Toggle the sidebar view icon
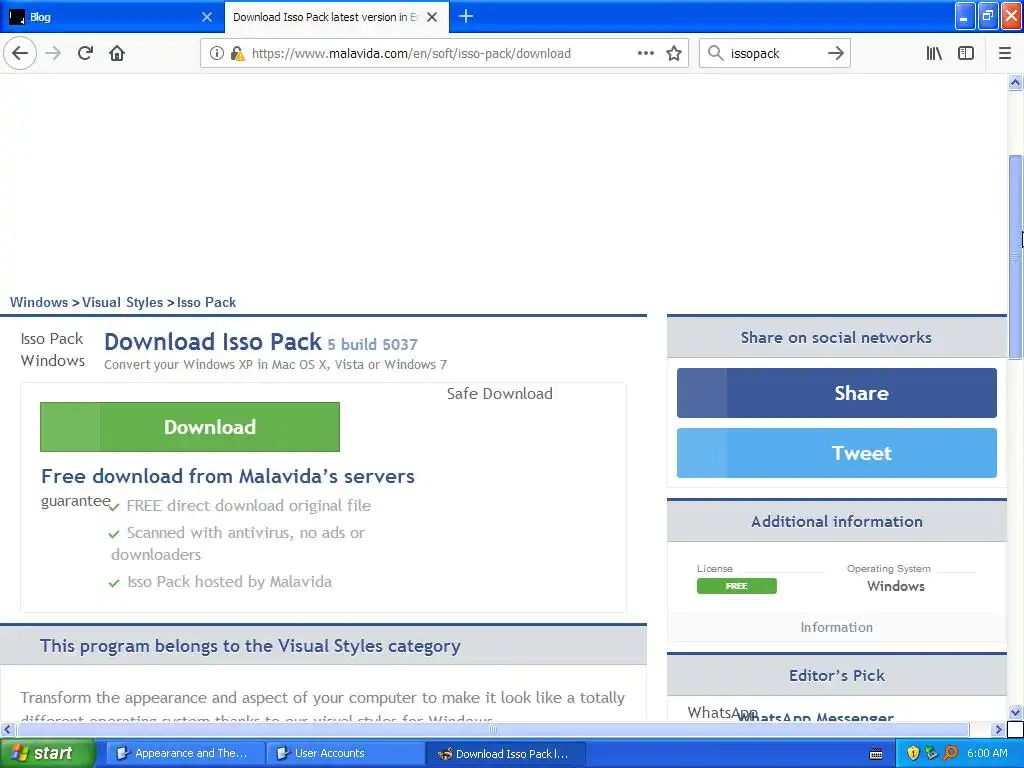The image size is (1024, 768). coord(966,54)
